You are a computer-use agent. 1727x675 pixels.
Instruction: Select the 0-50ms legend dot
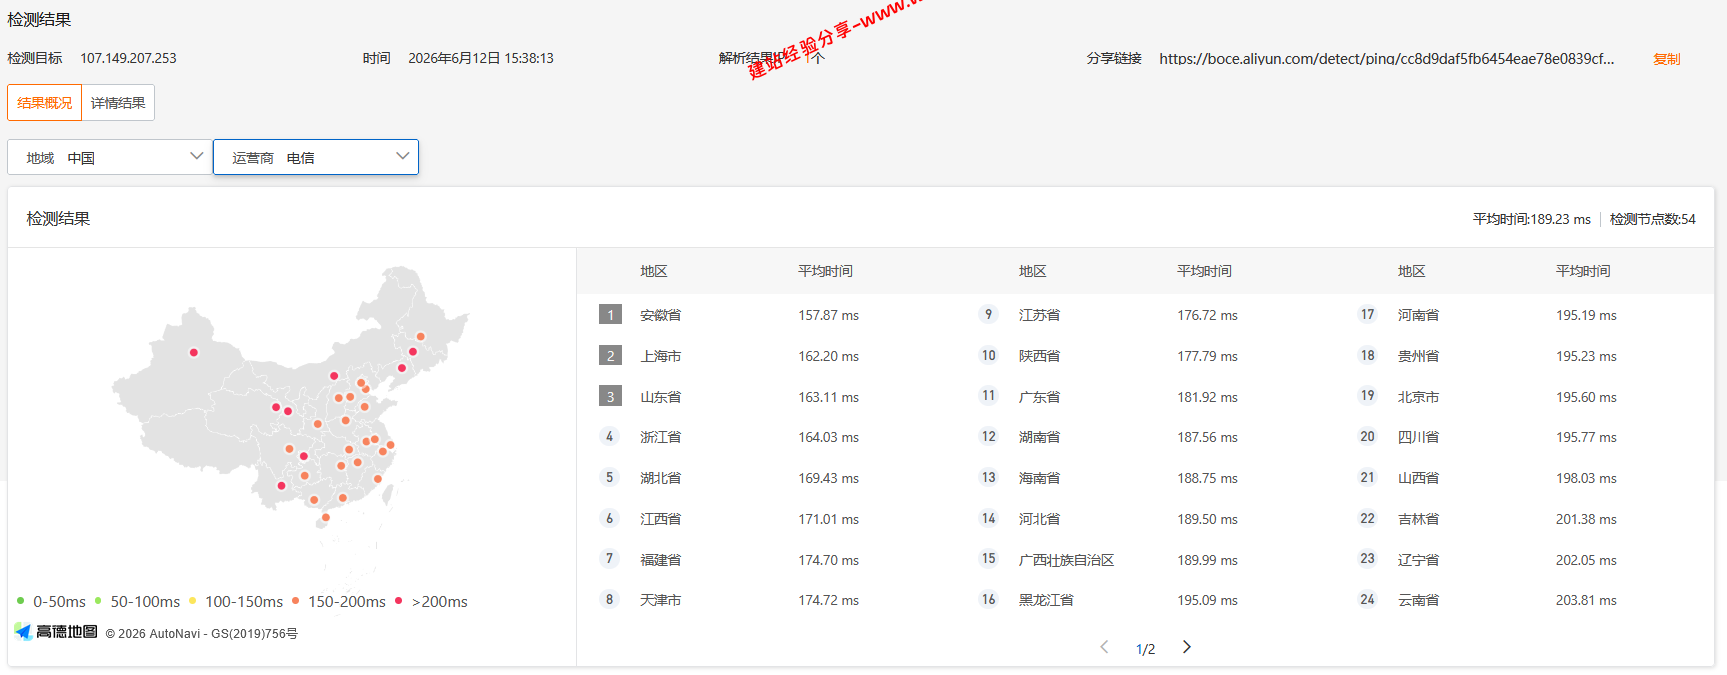coord(20,601)
